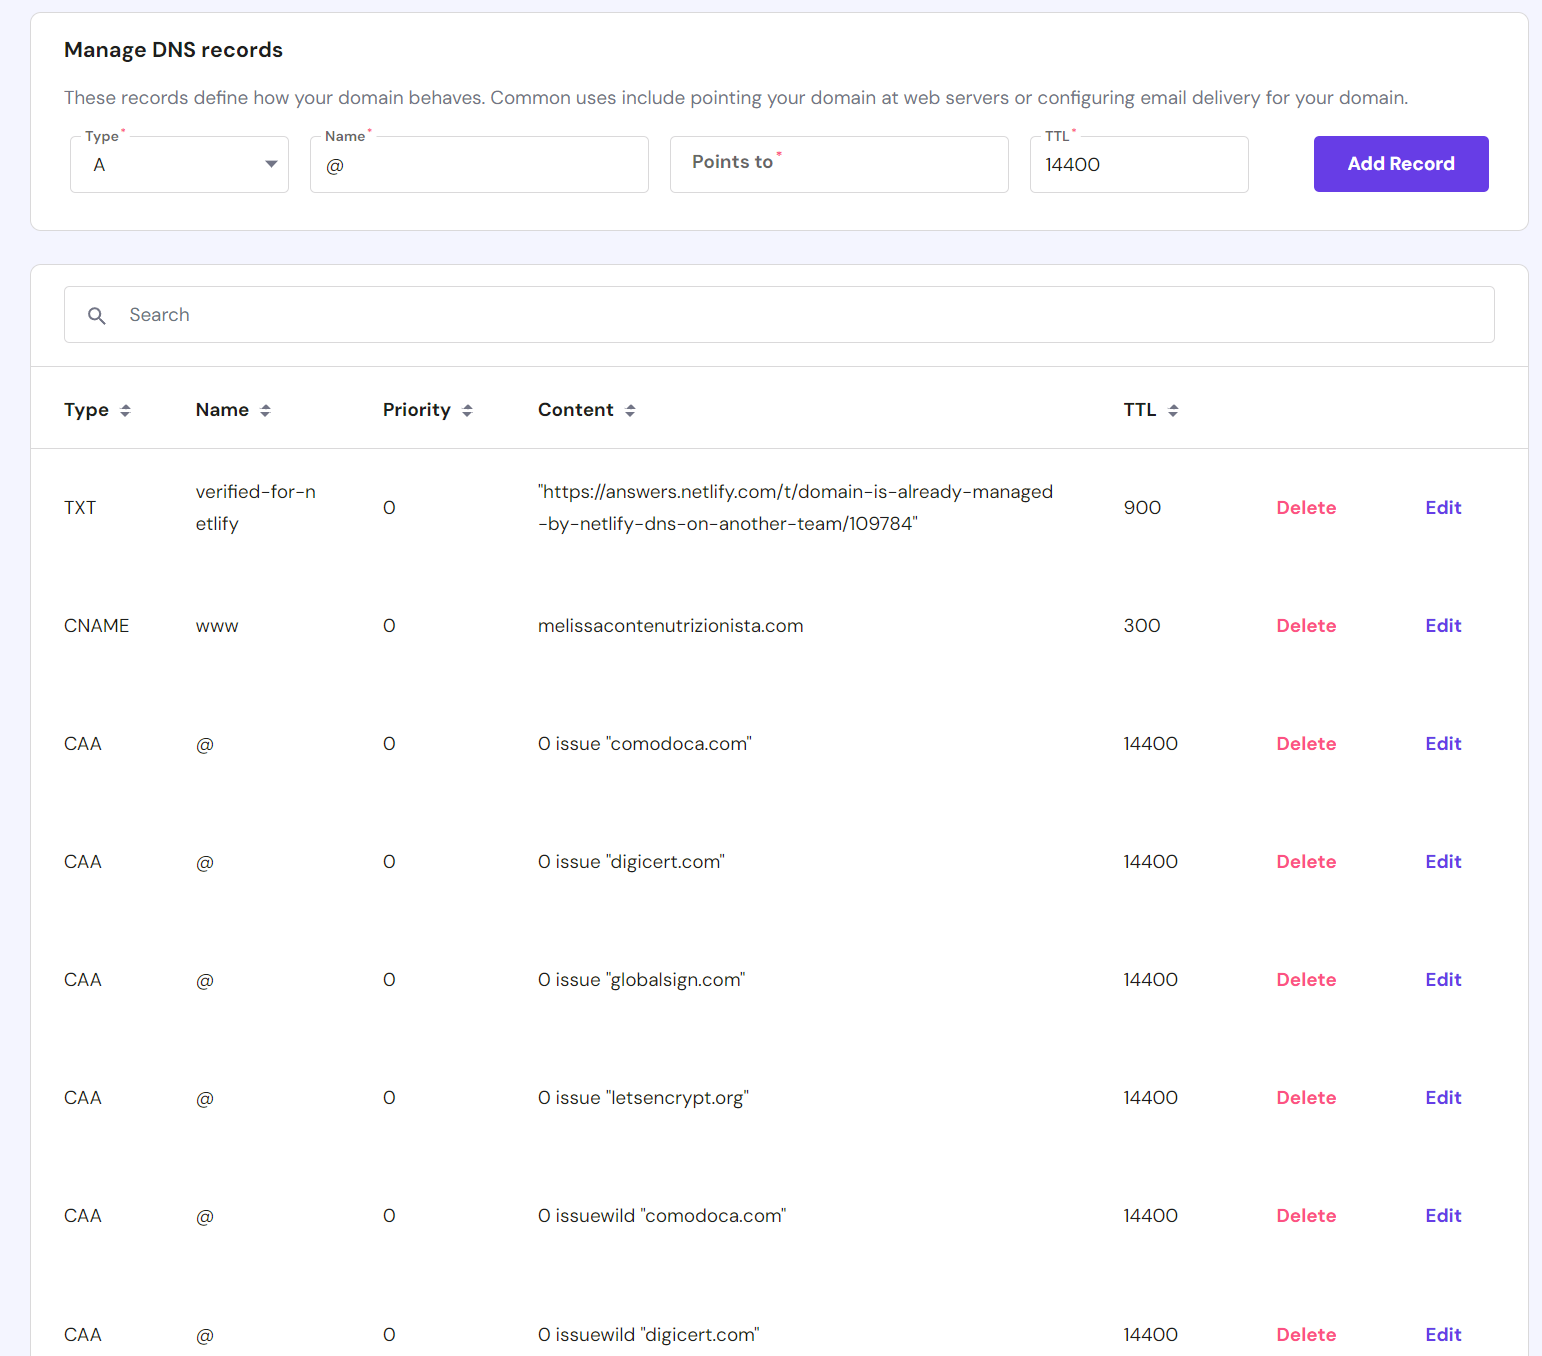Sort records by TTL column arrows

[x=1173, y=410]
